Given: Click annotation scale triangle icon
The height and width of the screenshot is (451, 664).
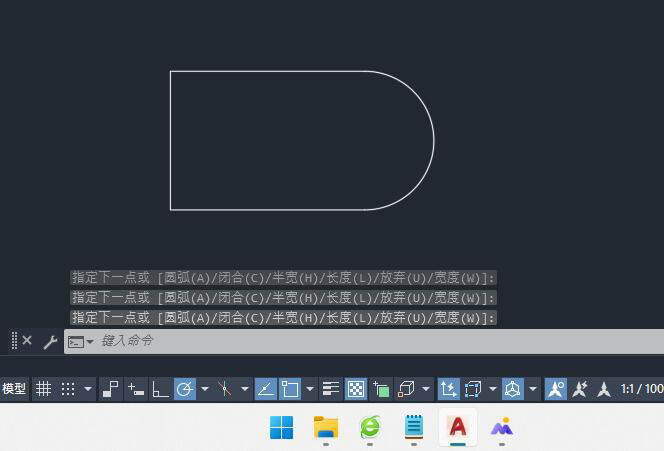Looking at the screenshot, I should coord(604,389).
